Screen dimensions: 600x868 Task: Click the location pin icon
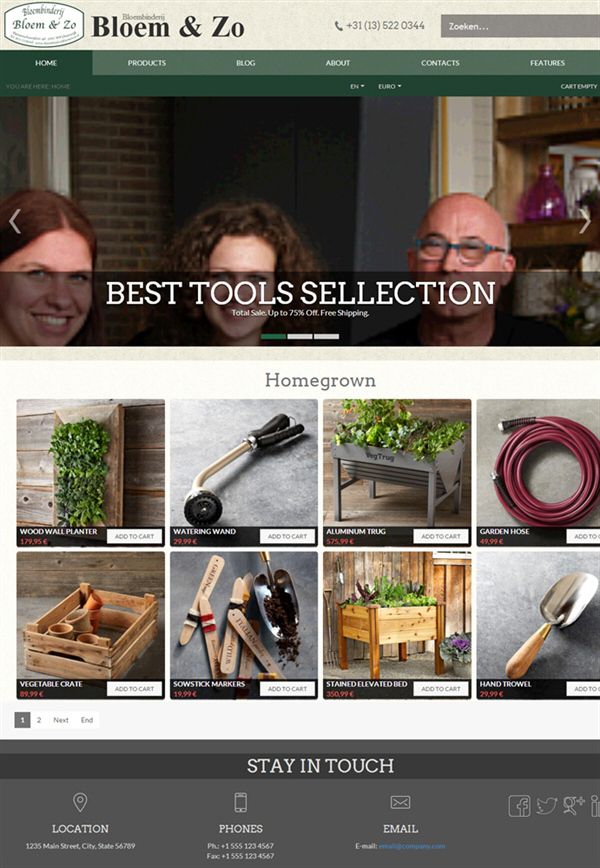[x=80, y=802]
